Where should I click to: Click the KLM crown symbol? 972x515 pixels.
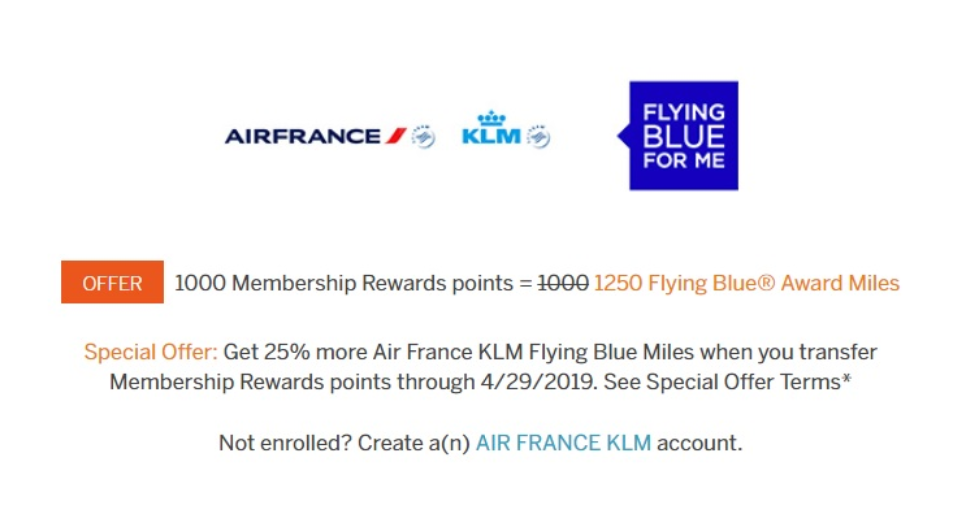click(492, 118)
